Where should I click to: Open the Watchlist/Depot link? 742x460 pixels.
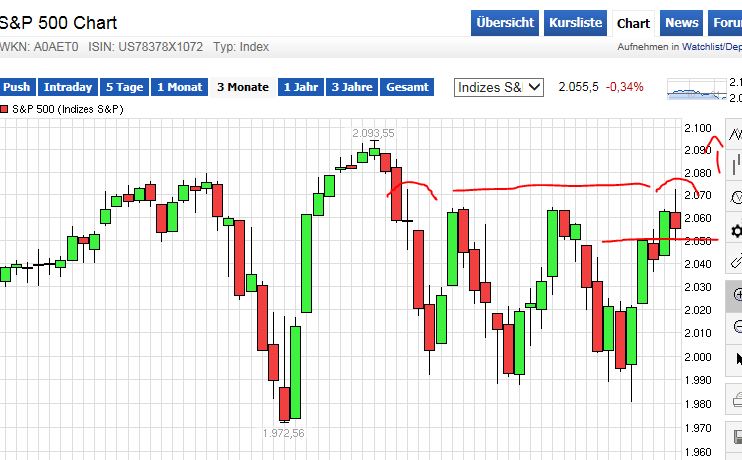pyautogui.click(x=712, y=47)
